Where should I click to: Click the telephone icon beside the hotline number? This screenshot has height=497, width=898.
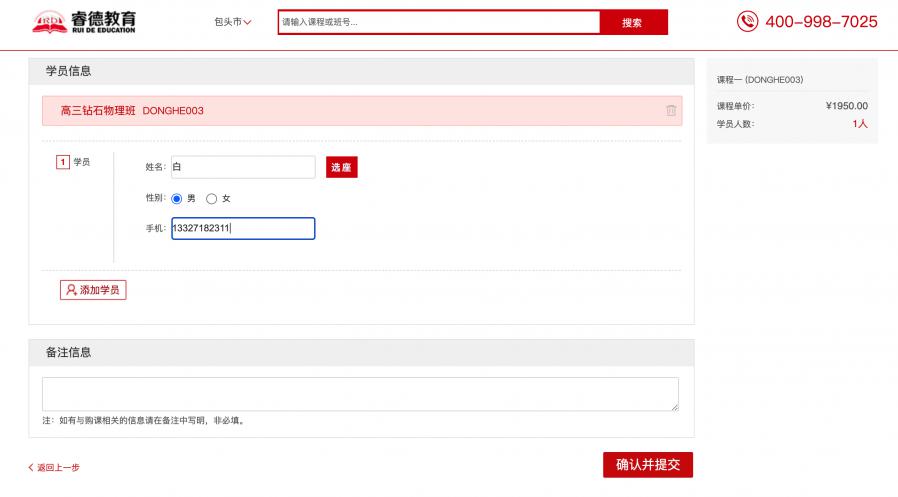click(747, 21)
